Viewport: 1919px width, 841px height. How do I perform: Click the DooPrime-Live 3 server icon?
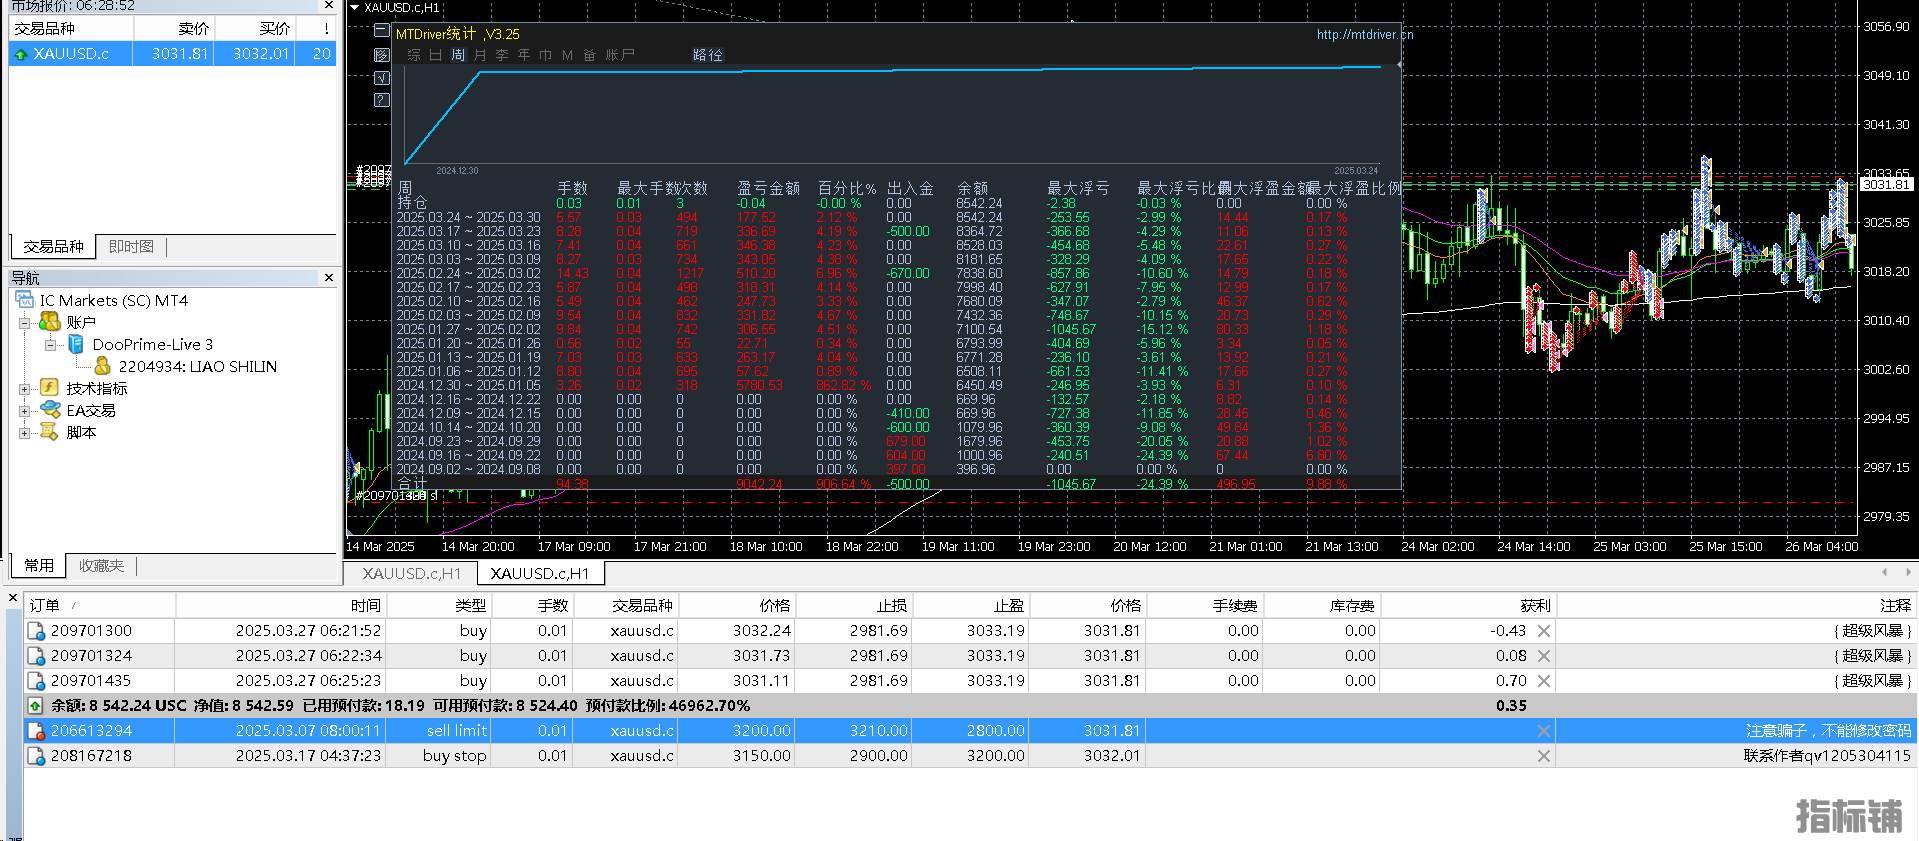coord(76,344)
